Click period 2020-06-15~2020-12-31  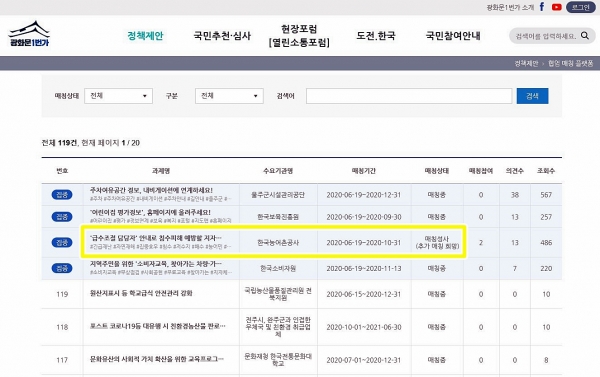point(364,294)
